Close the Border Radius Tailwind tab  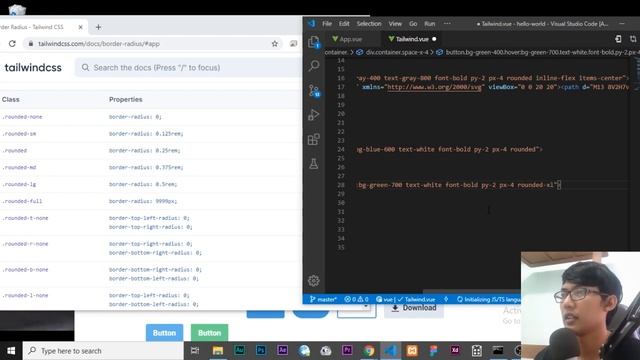(80, 27)
